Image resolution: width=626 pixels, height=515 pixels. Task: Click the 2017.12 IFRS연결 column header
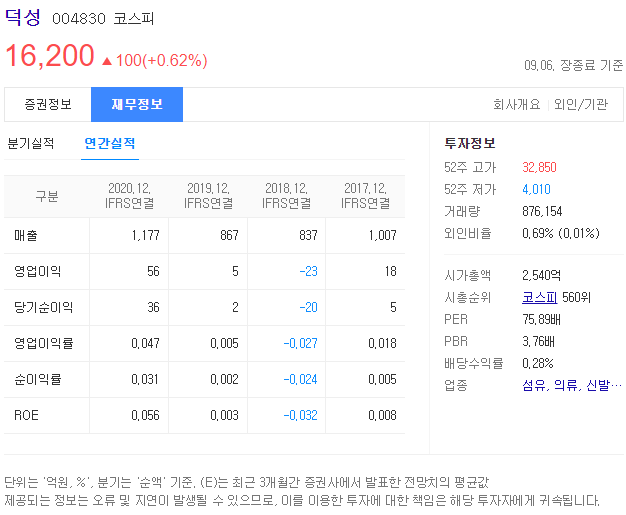[x=366, y=196]
